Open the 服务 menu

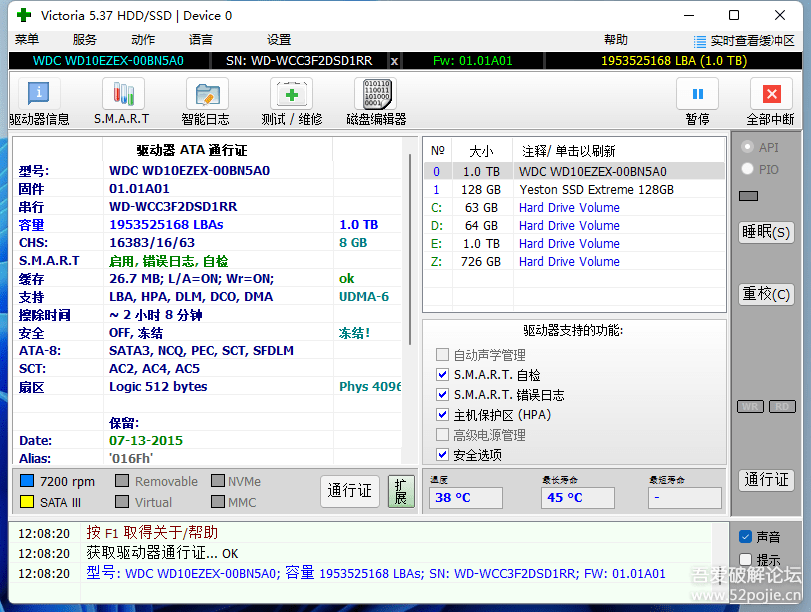point(85,40)
